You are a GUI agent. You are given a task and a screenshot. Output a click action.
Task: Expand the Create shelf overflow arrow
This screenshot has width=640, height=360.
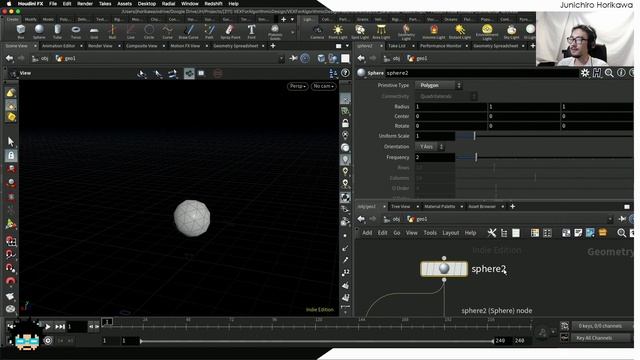292,32
